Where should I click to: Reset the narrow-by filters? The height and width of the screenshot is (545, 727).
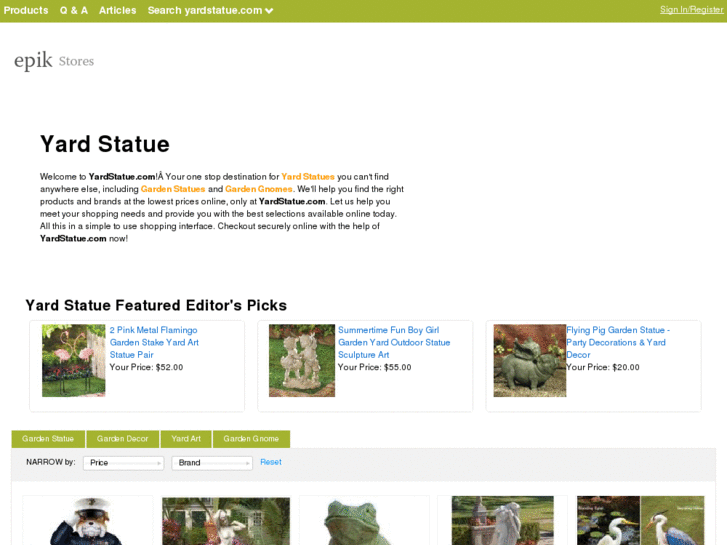click(271, 462)
